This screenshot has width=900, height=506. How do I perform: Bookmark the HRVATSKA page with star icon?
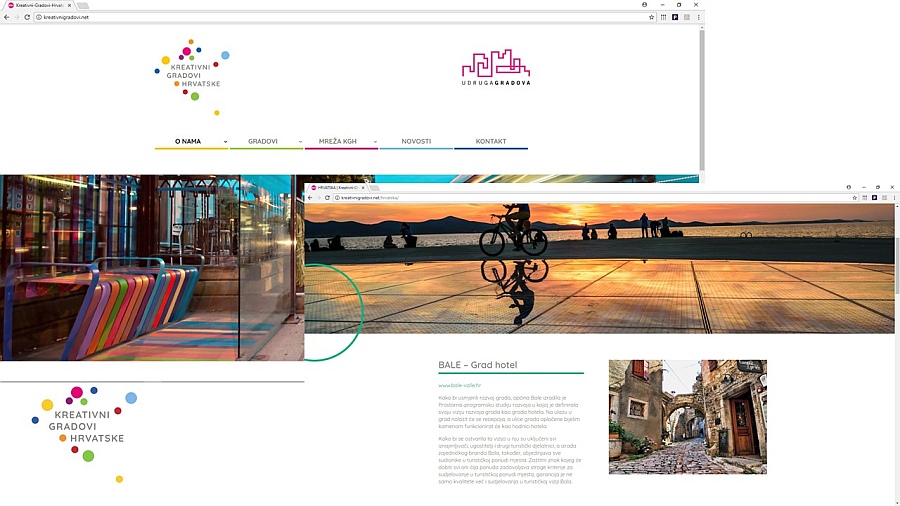[x=855, y=197]
